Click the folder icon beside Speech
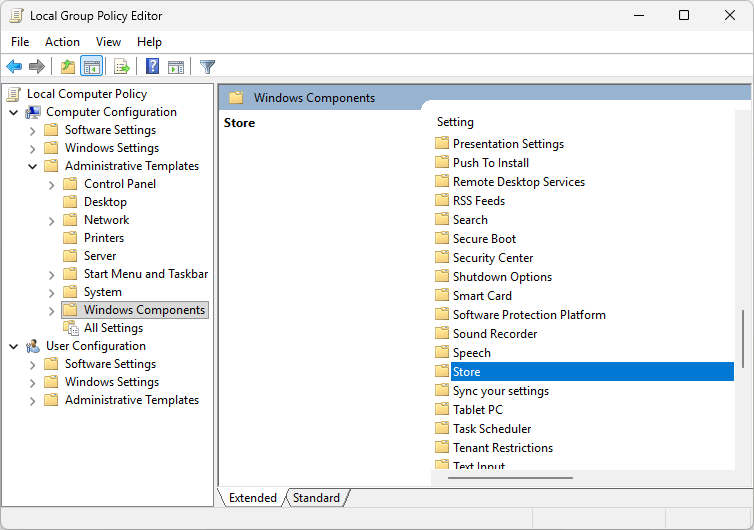The image size is (754, 530). tap(441, 352)
